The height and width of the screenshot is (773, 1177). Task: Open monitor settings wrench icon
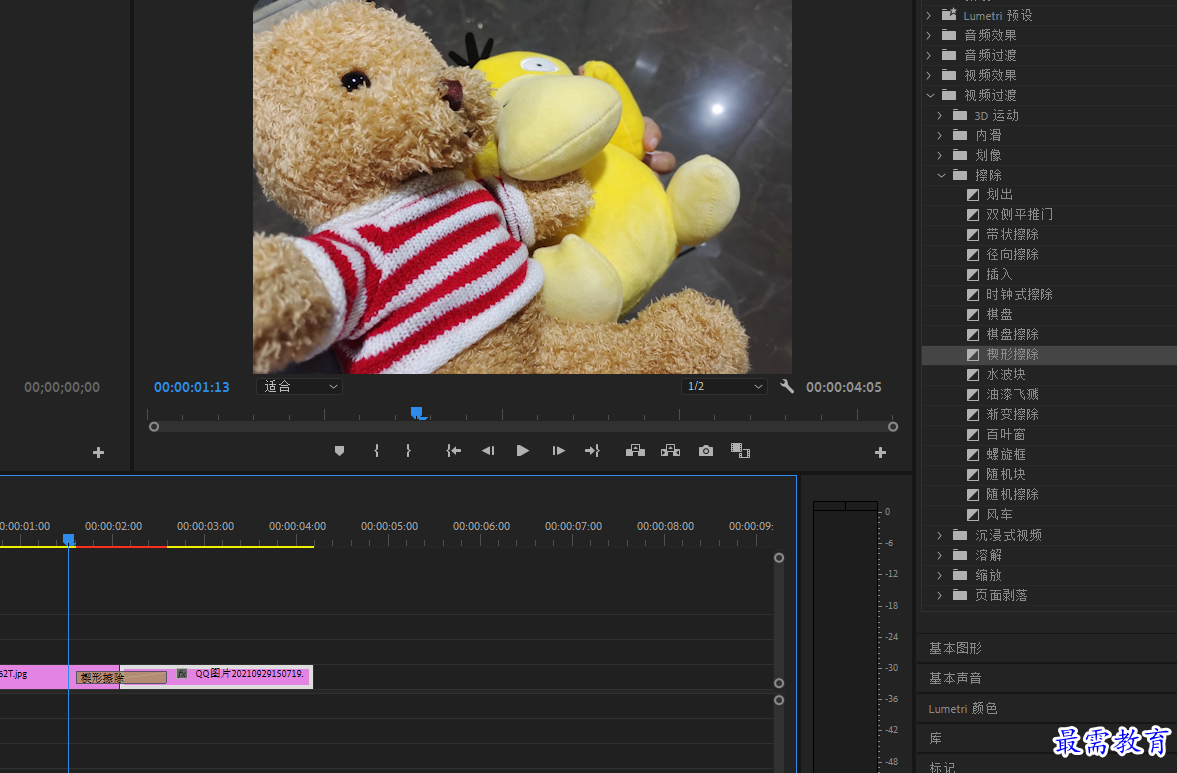tap(787, 386)
